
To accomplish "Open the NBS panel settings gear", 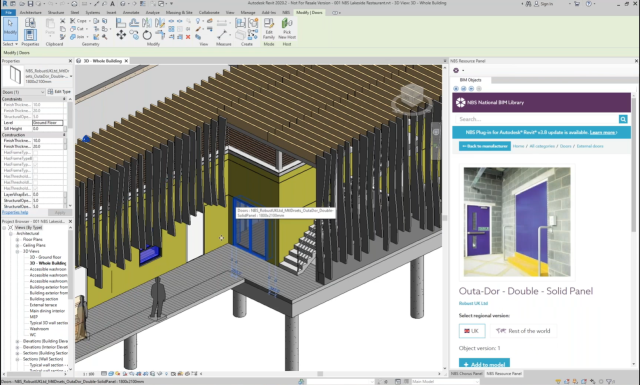I will click(x=456, y=70).
